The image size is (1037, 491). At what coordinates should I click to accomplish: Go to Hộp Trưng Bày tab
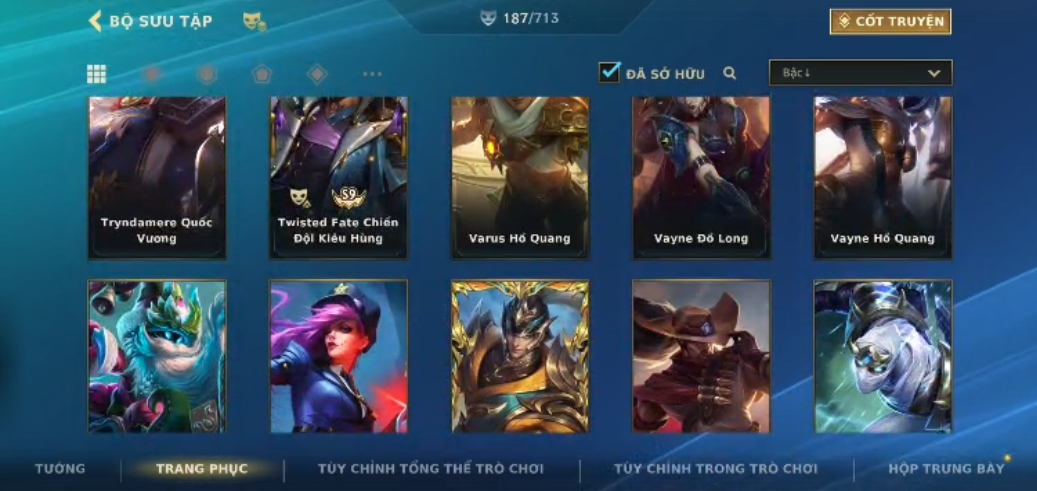[946, 469]
